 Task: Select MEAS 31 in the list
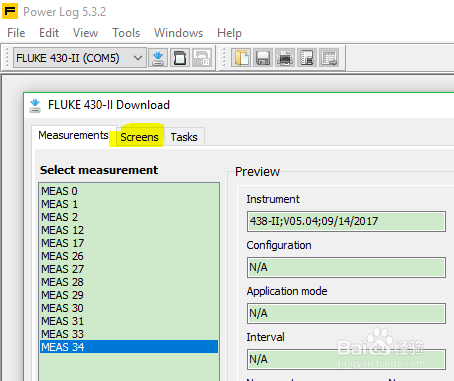(x=129, y=321)
